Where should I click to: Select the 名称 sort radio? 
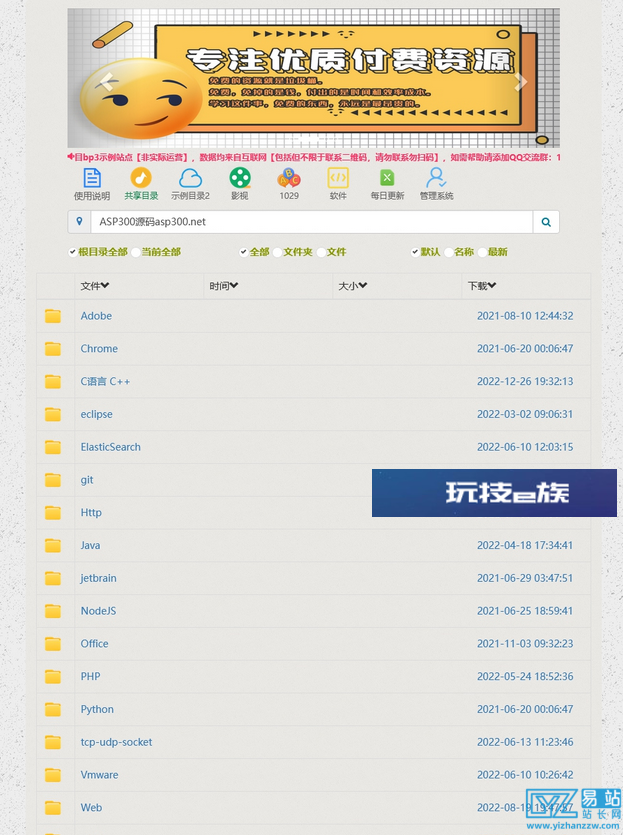coord(449,252)
